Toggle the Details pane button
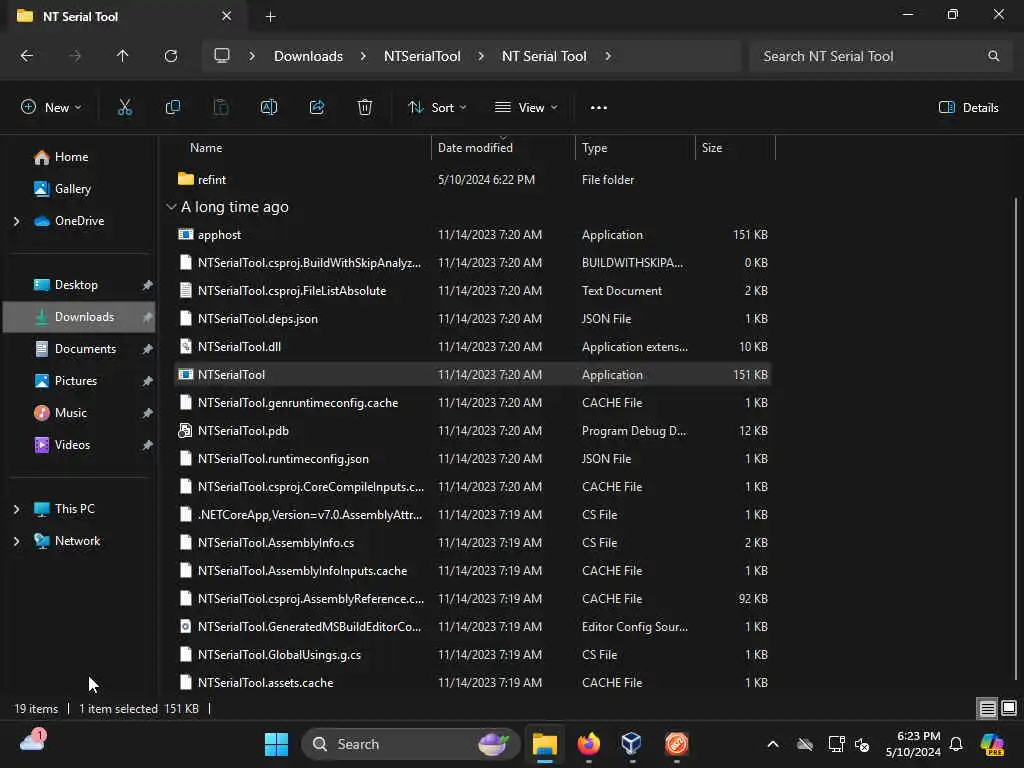Screen dimensions: 1024x768 [968, 108]
